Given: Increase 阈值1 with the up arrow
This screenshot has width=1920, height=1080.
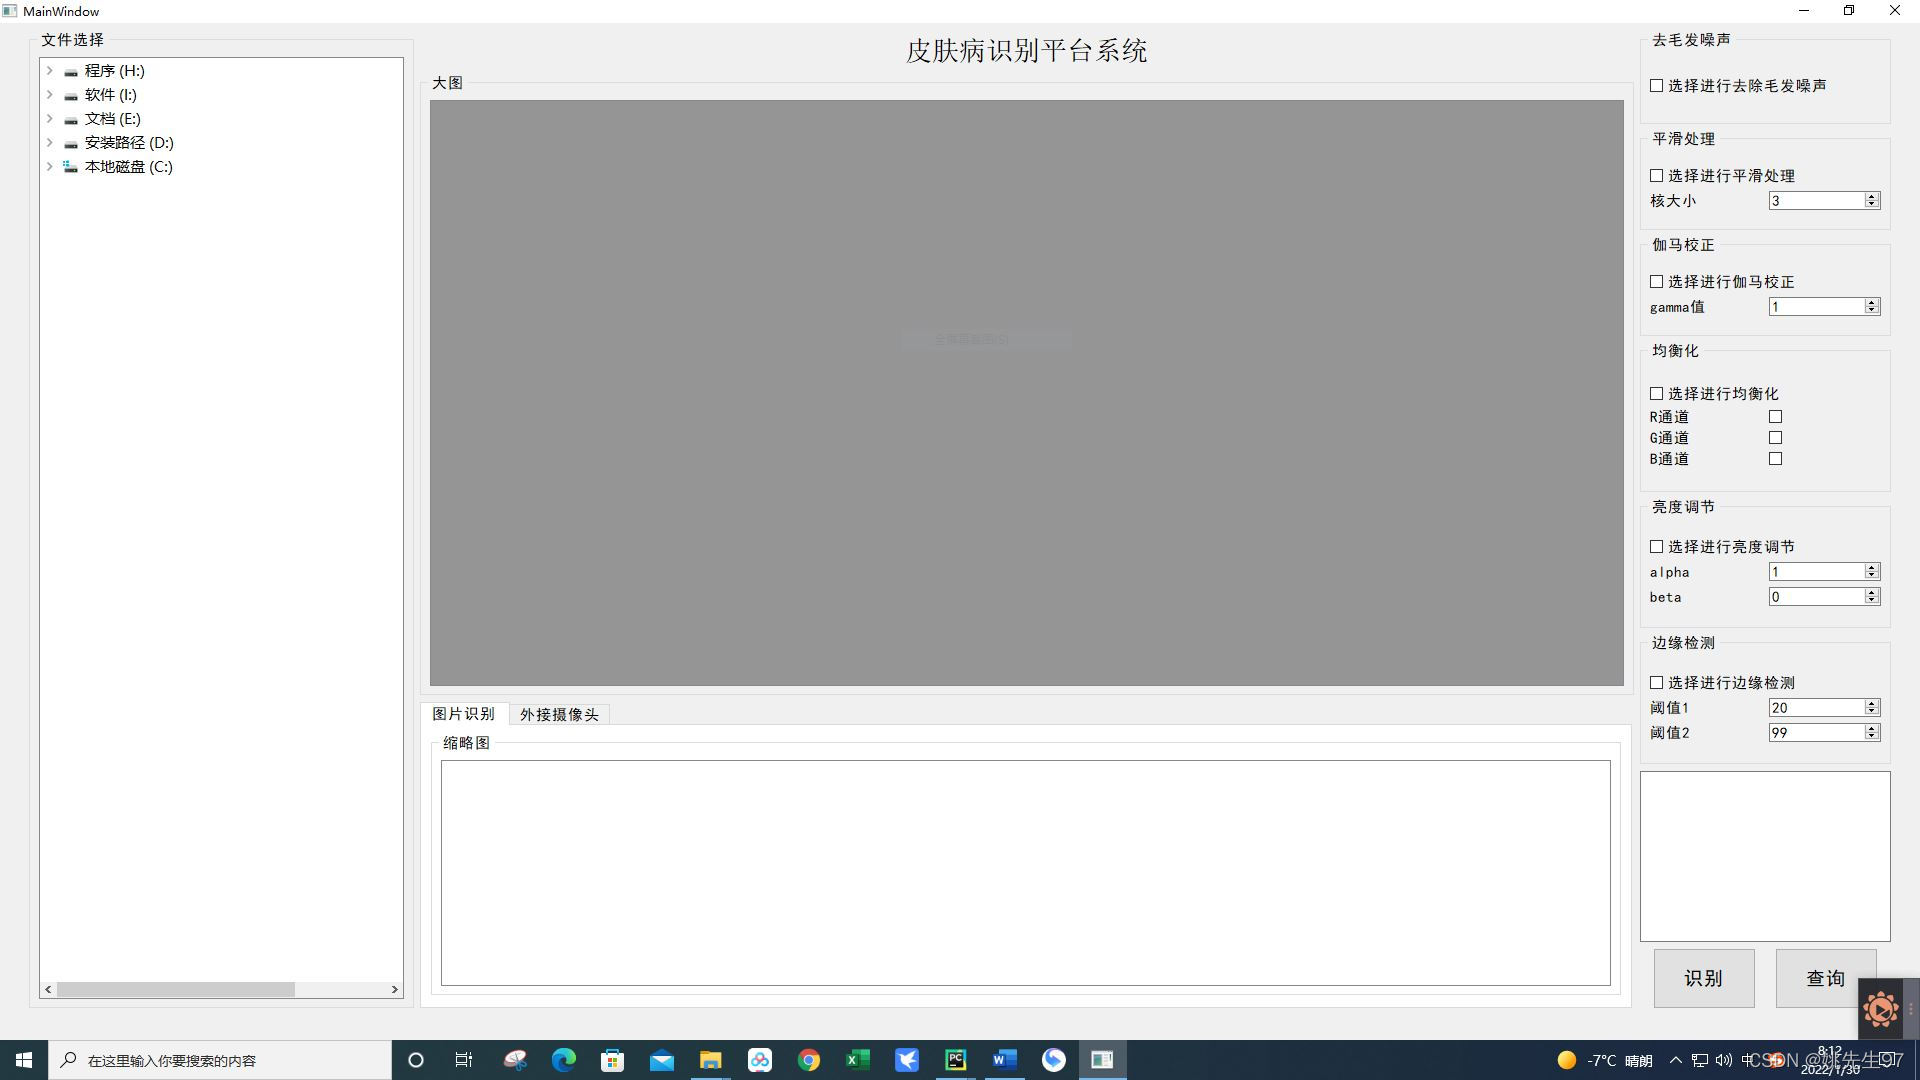Looking at the screenshot, I should (x=1872, y=704).
